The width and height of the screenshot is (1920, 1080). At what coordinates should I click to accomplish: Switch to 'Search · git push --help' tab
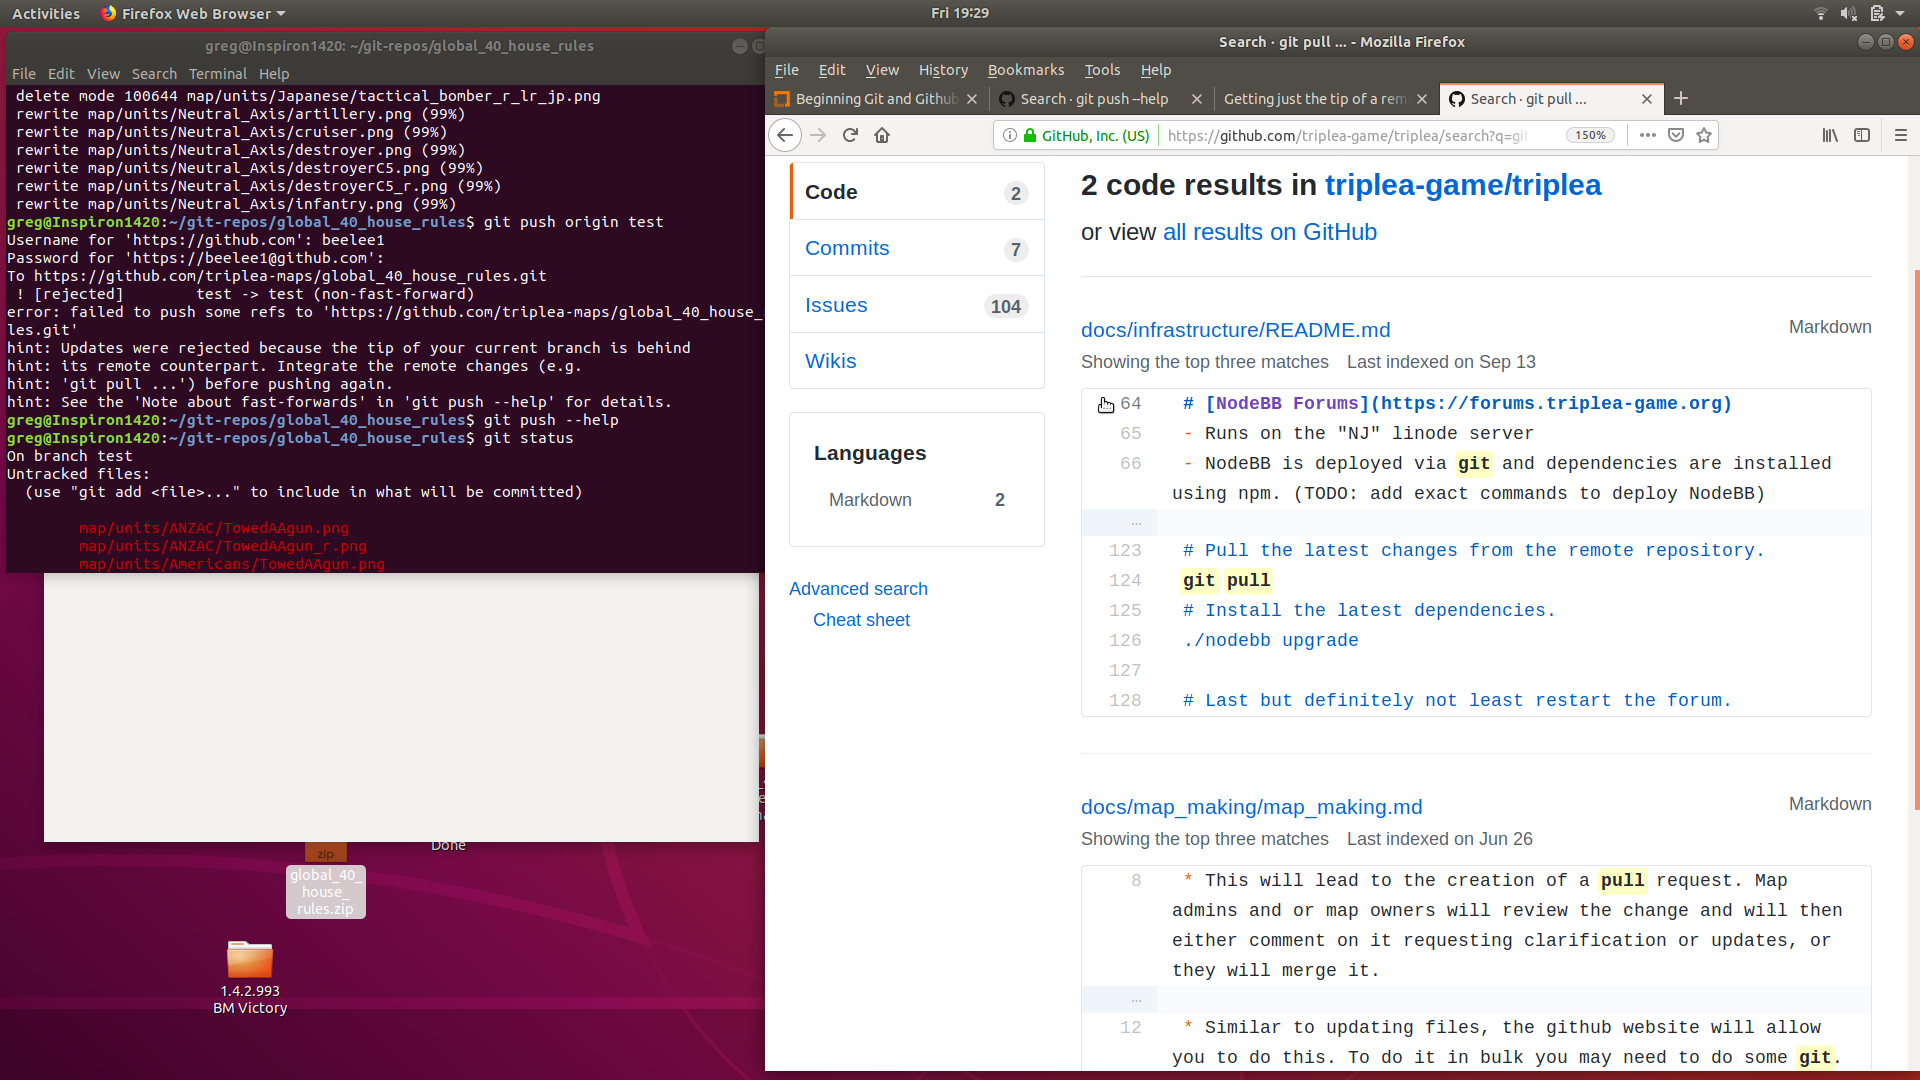[x=1094, y=99]
